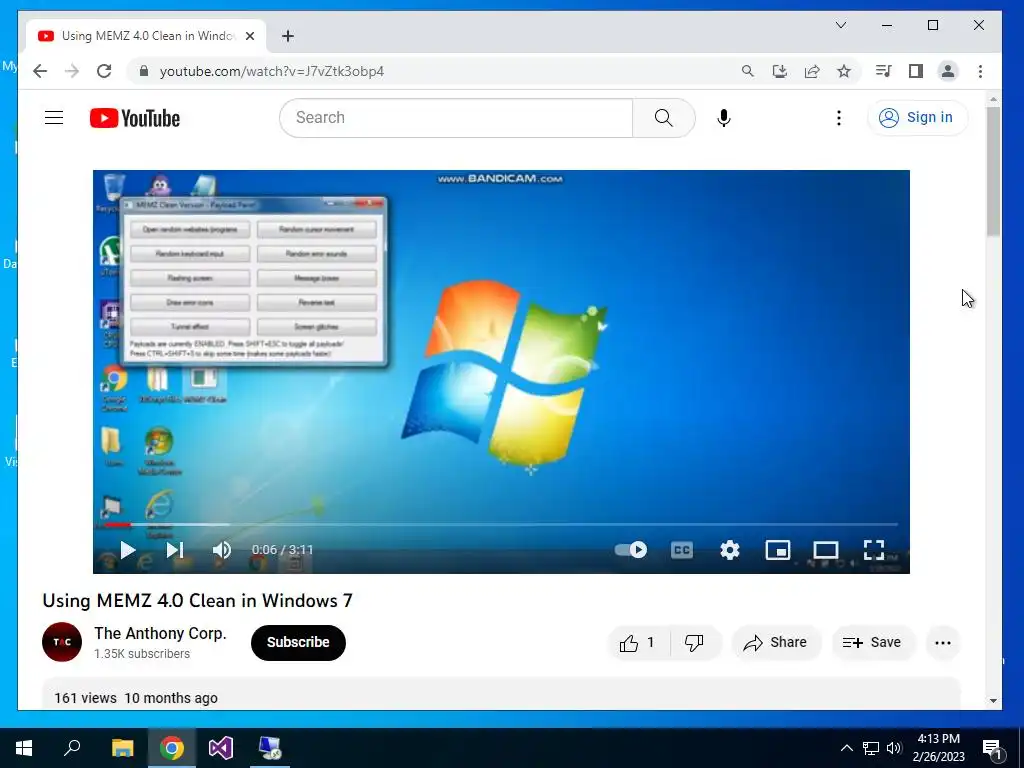
Task: Open the tab search chevron
Action: coord(841,25)
